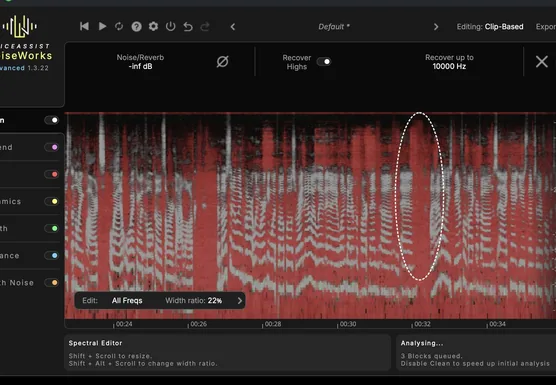Viewport: 556px width, 385px height.
Task: Click the Analysing... status text
Action: (x=422, y=343)
